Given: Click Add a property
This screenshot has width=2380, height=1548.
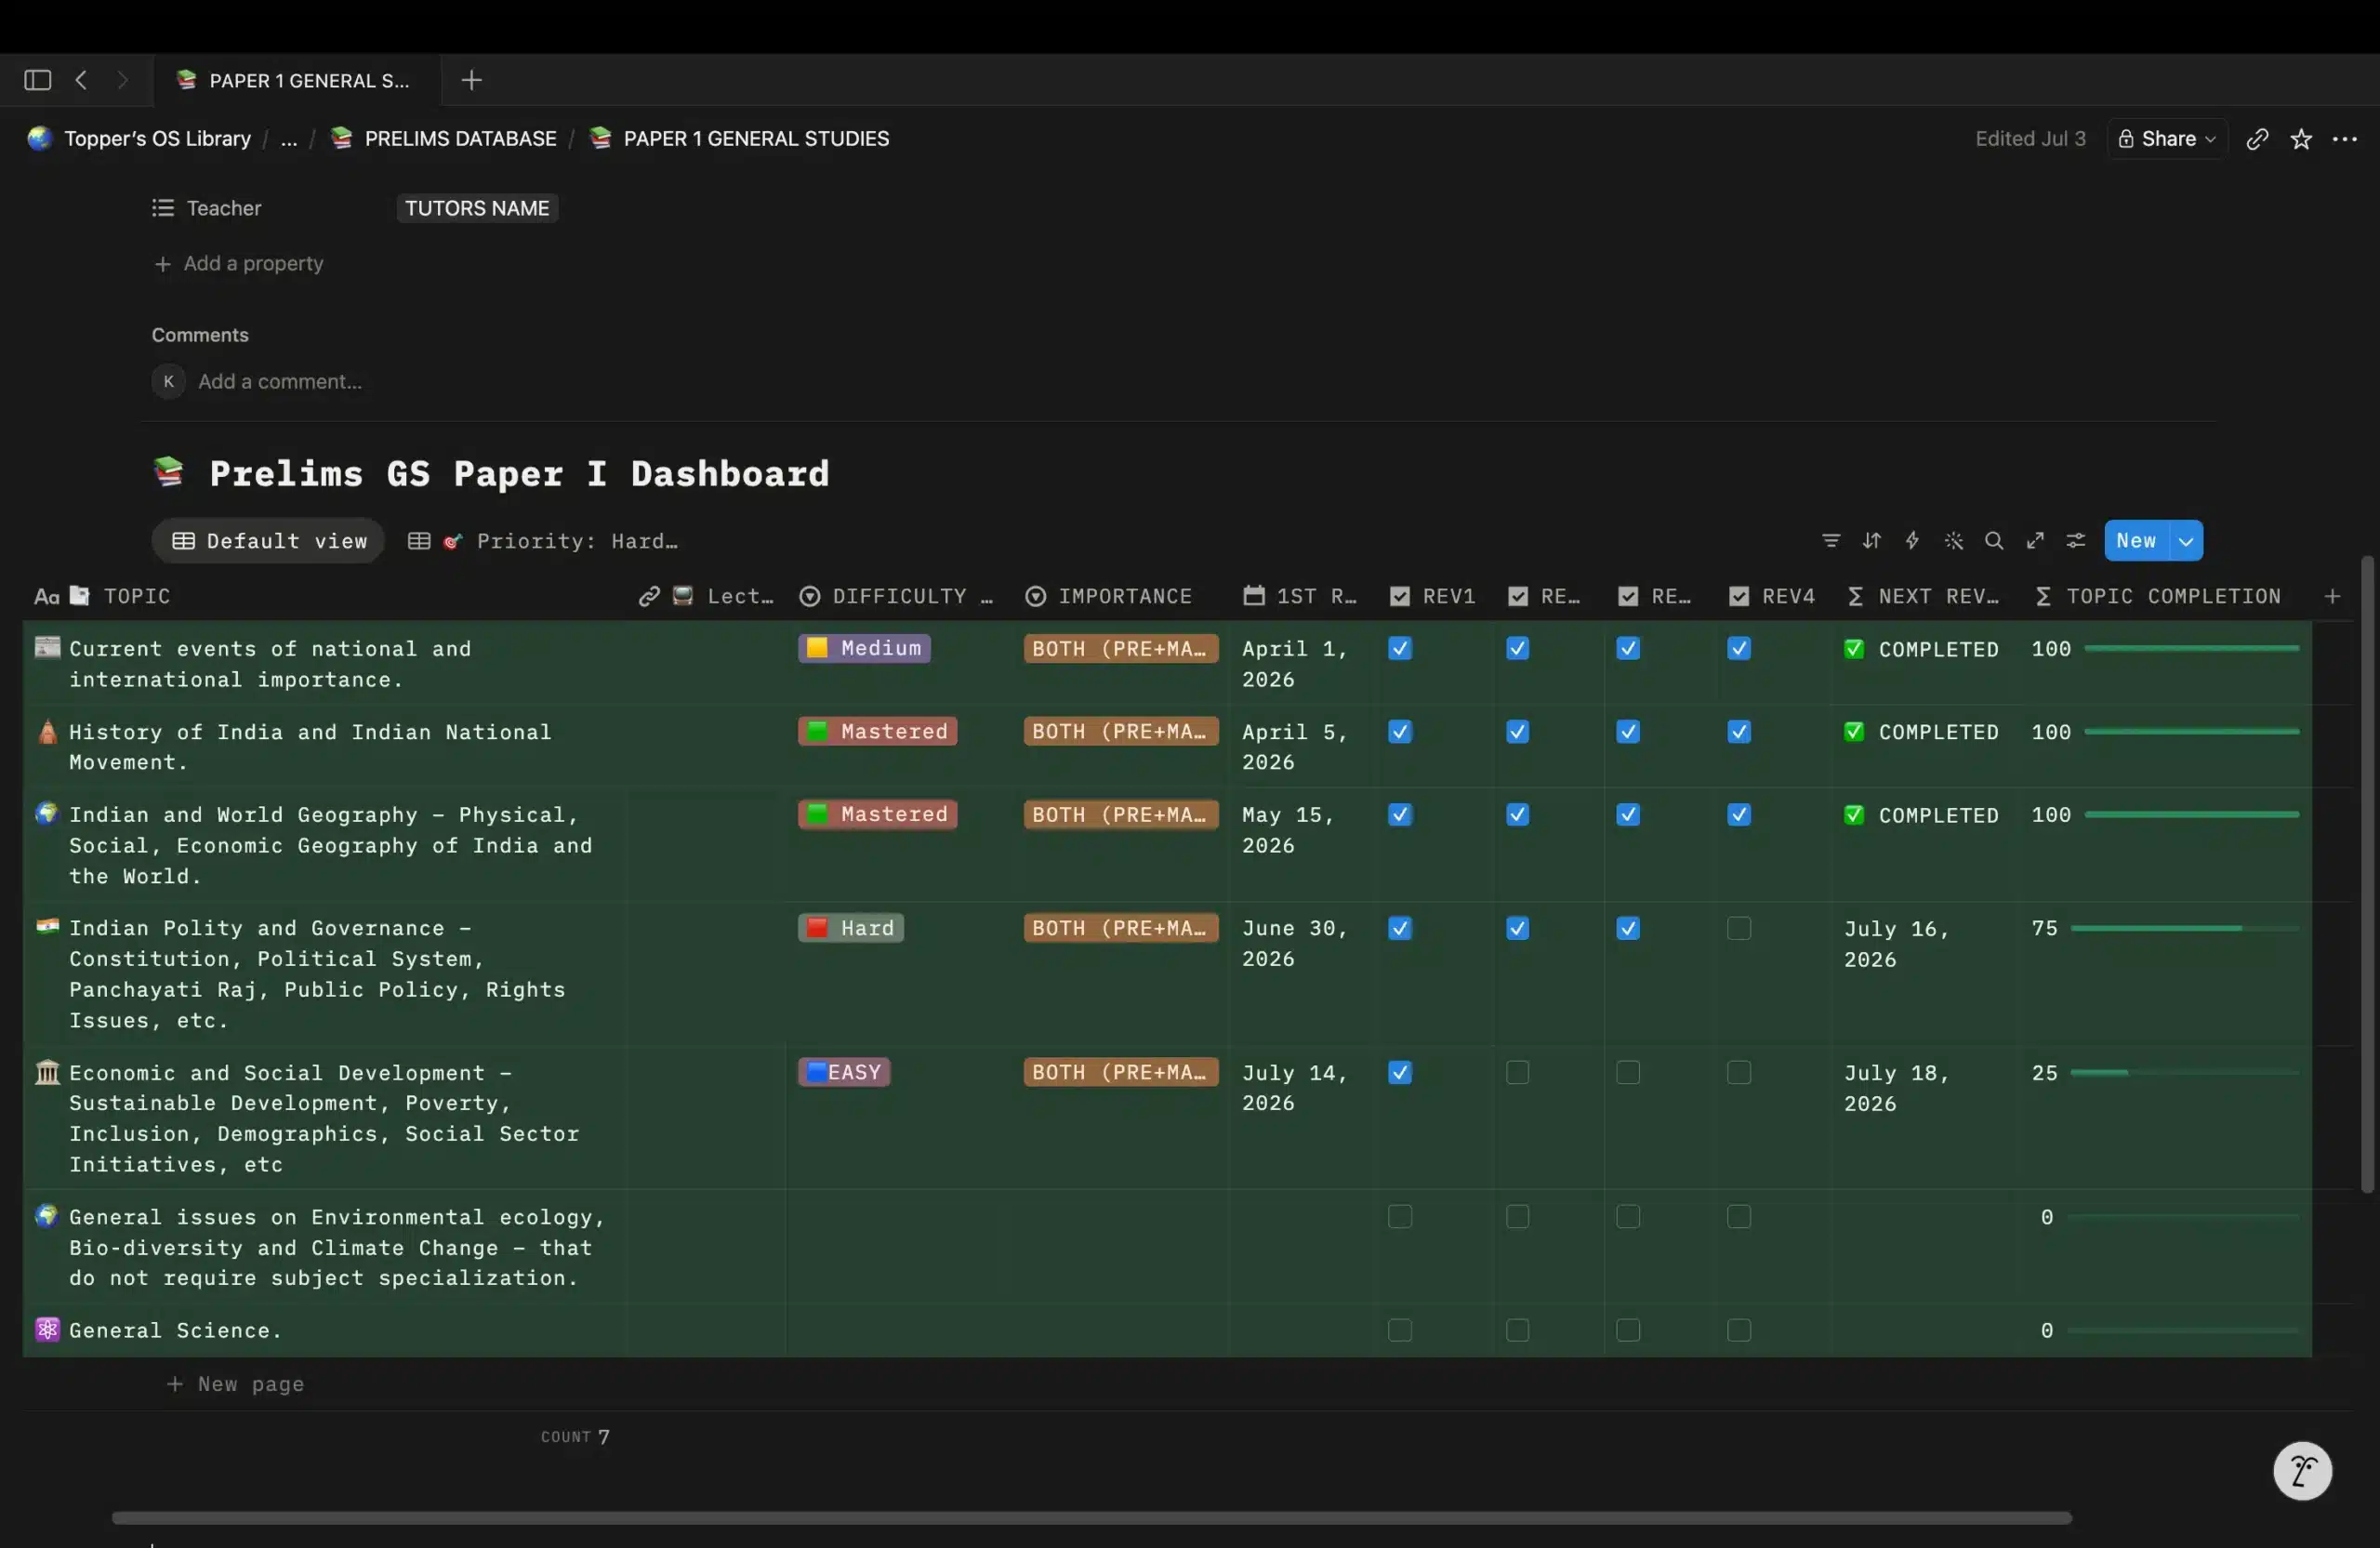Looking at the screenshot, I should [239, 263].
